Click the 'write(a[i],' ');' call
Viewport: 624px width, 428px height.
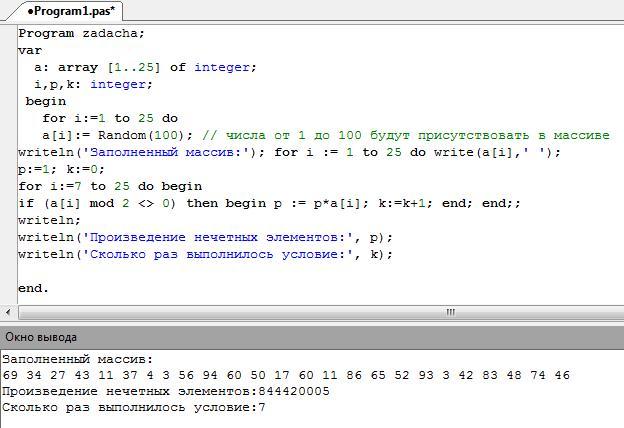click(497, 152)
